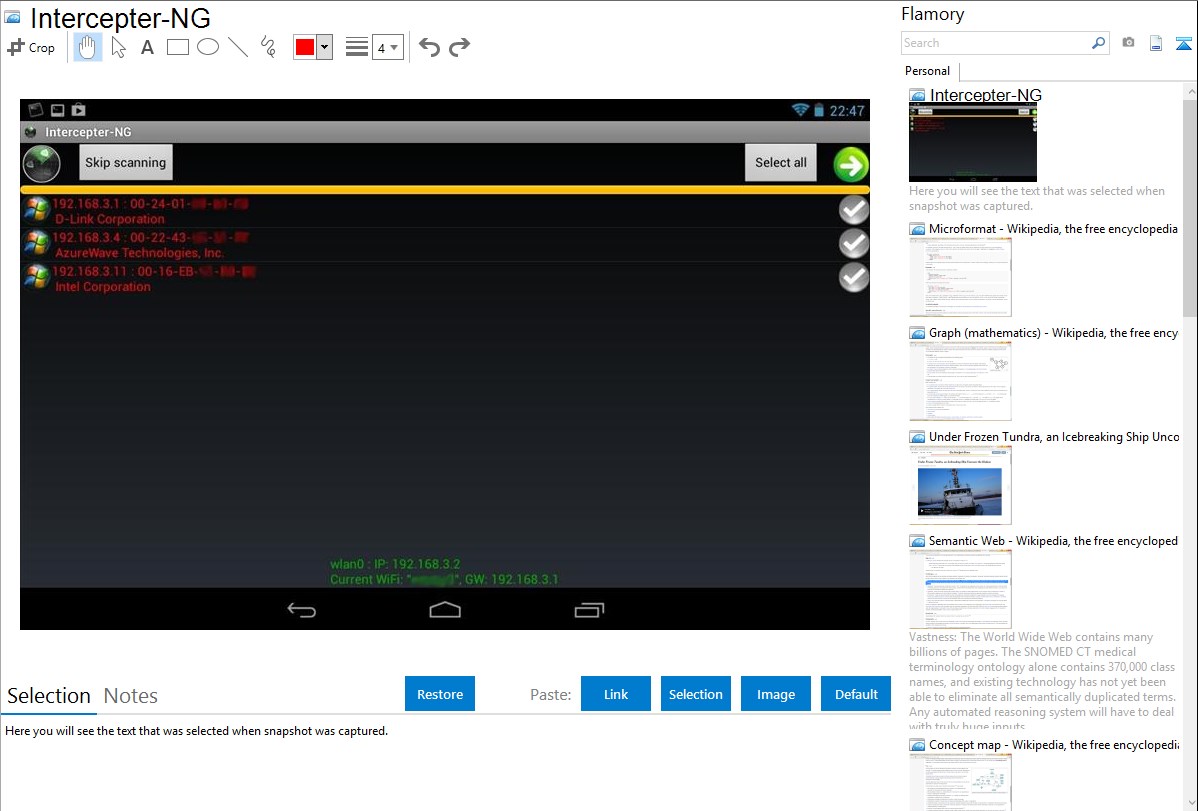Image resolution: width=1198 pixels, height=811 pixels.
Task: Toggle checkmark for 192.168.3.11 Intel host
Action: 853,277
